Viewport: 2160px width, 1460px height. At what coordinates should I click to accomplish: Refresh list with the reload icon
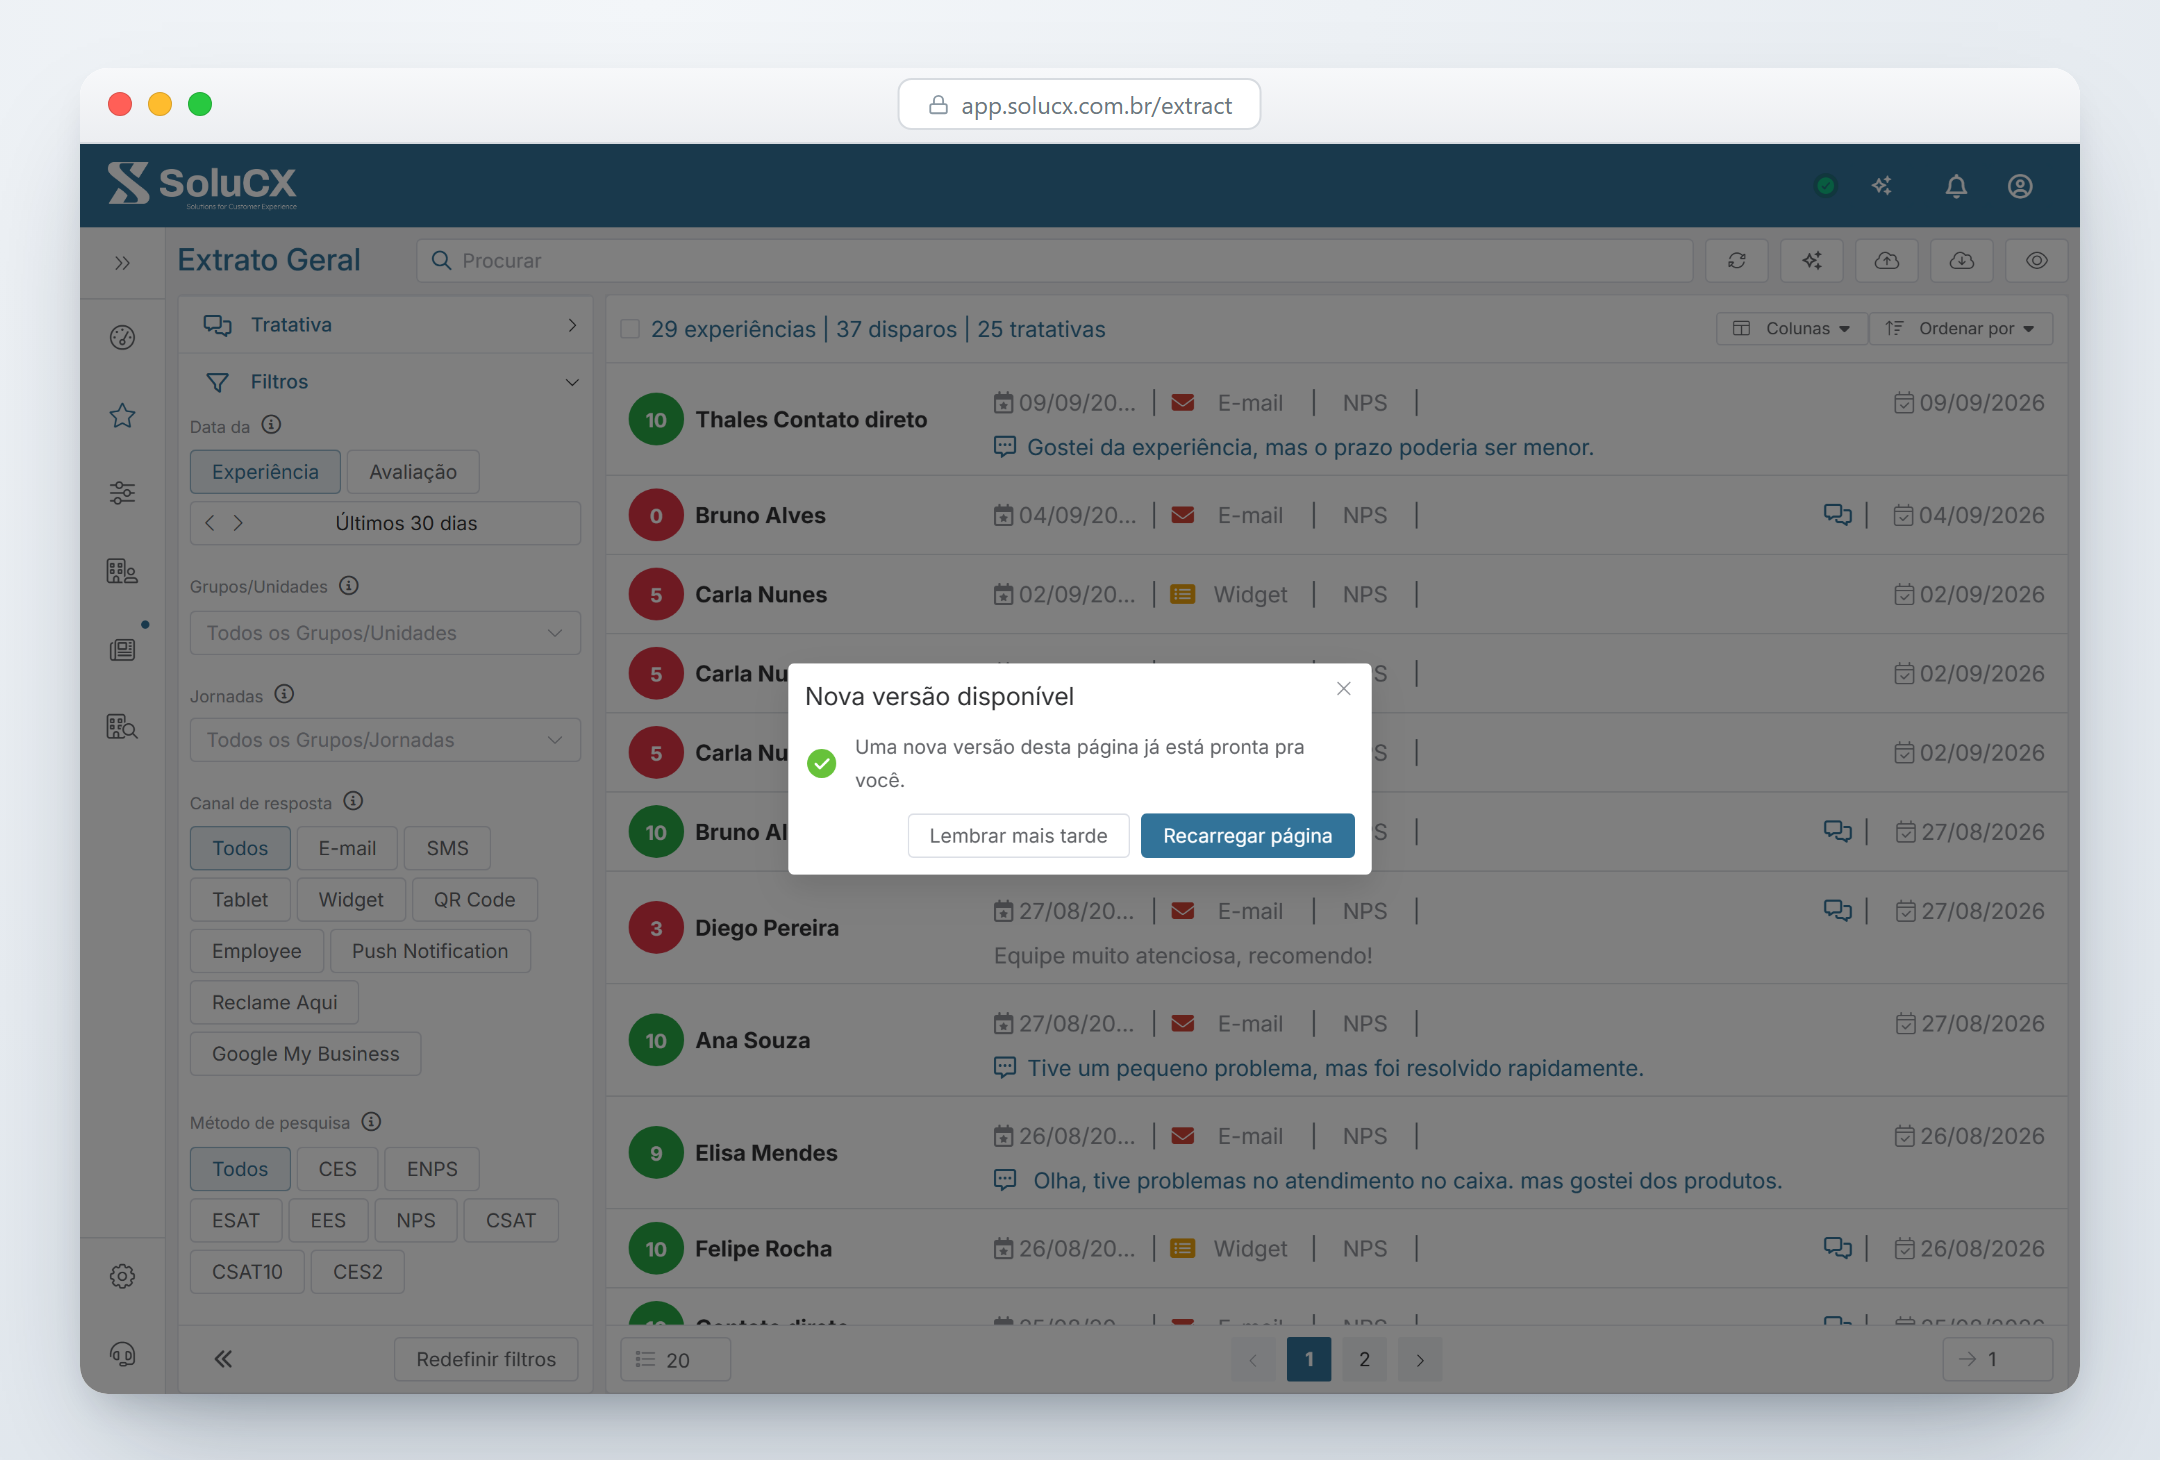click(x=1737, y=261)
